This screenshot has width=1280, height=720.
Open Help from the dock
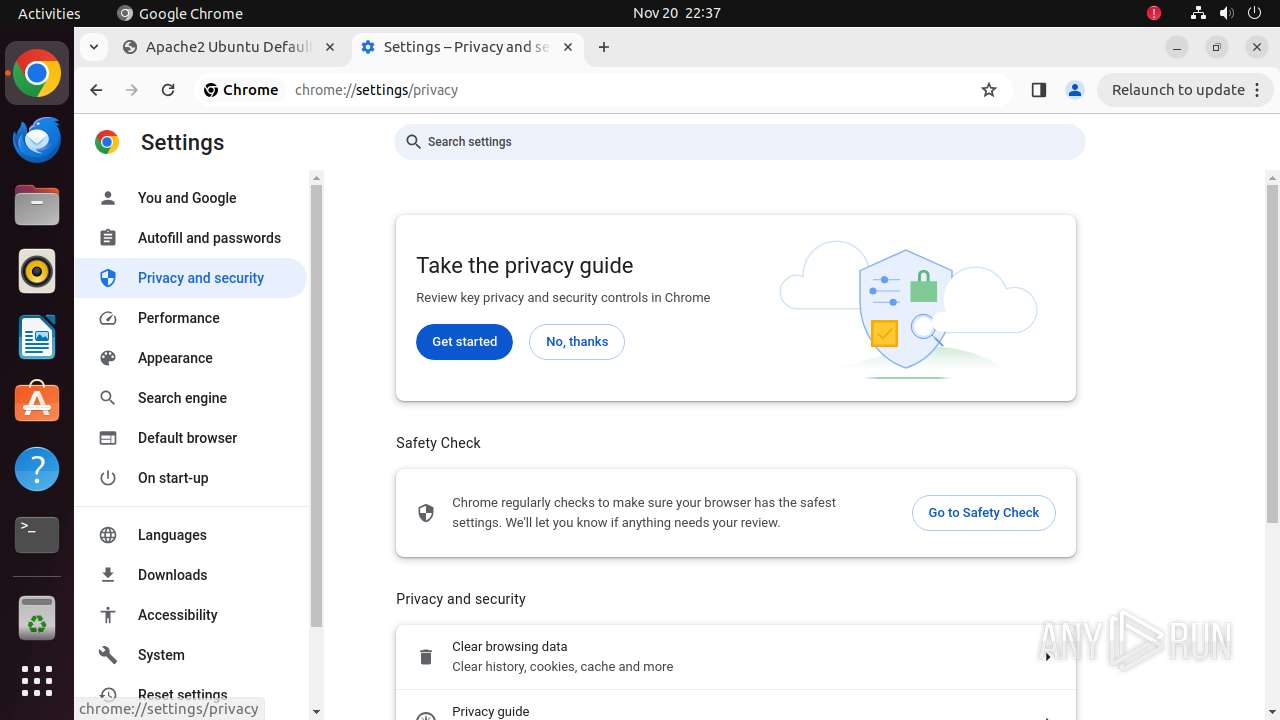pyautogui.click(x=37, y=469)
